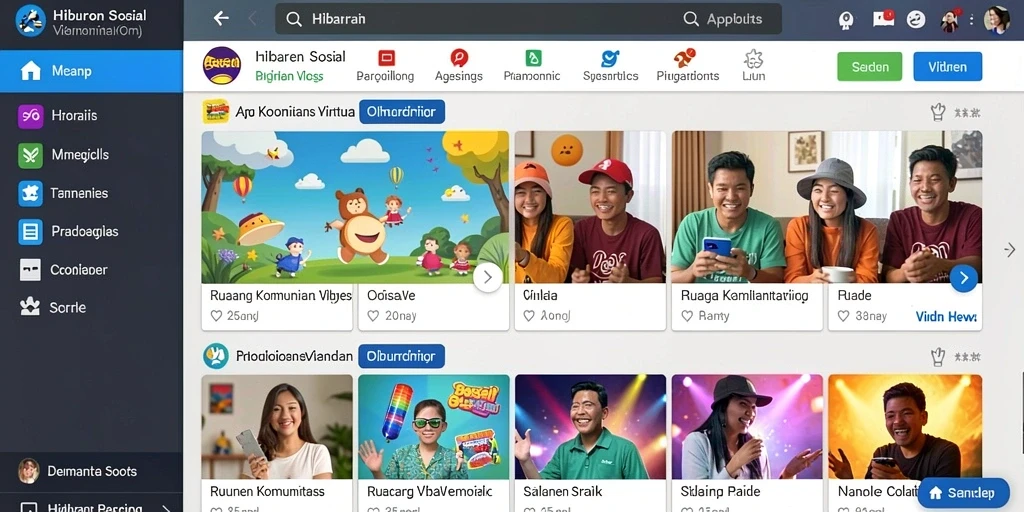Click the Olburndriior button in second section
1024x512 pixels.
(402, 357)
